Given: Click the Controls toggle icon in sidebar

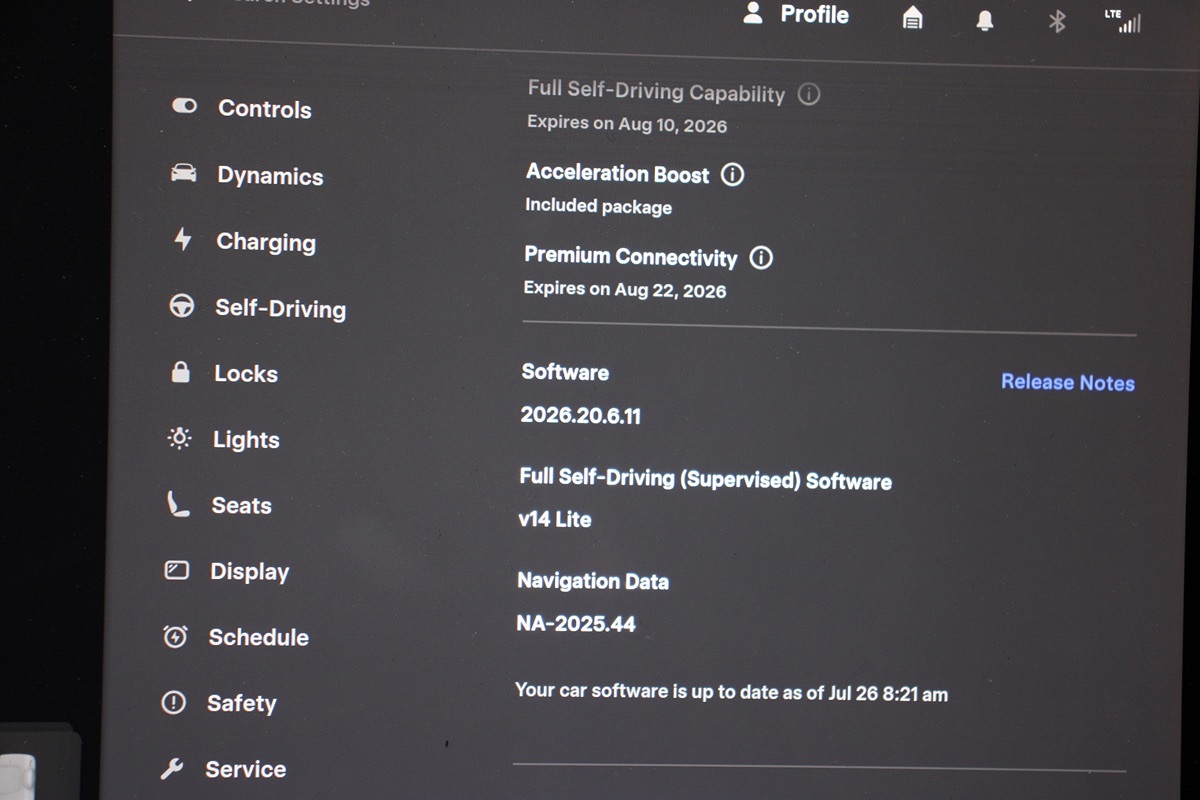Looking at the screenshot, I should point(184,106).
